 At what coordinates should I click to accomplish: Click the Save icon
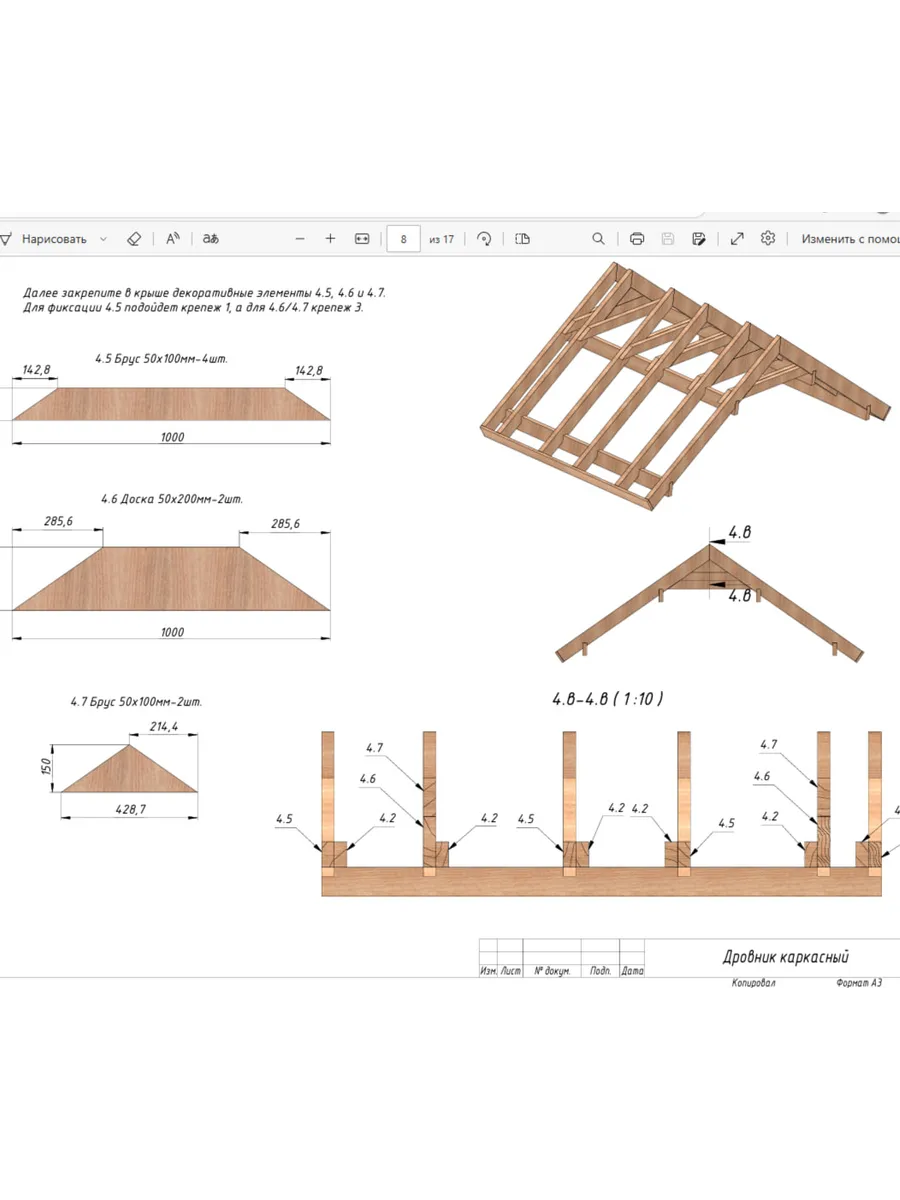668,239
